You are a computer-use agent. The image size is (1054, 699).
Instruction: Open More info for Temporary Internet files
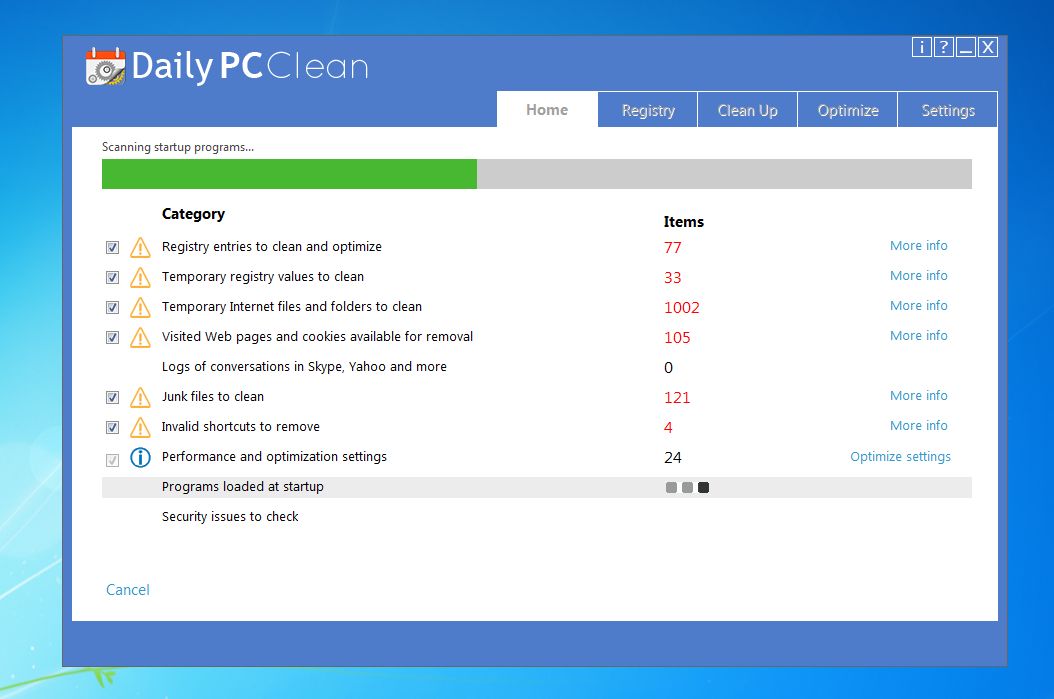(918, 305)
